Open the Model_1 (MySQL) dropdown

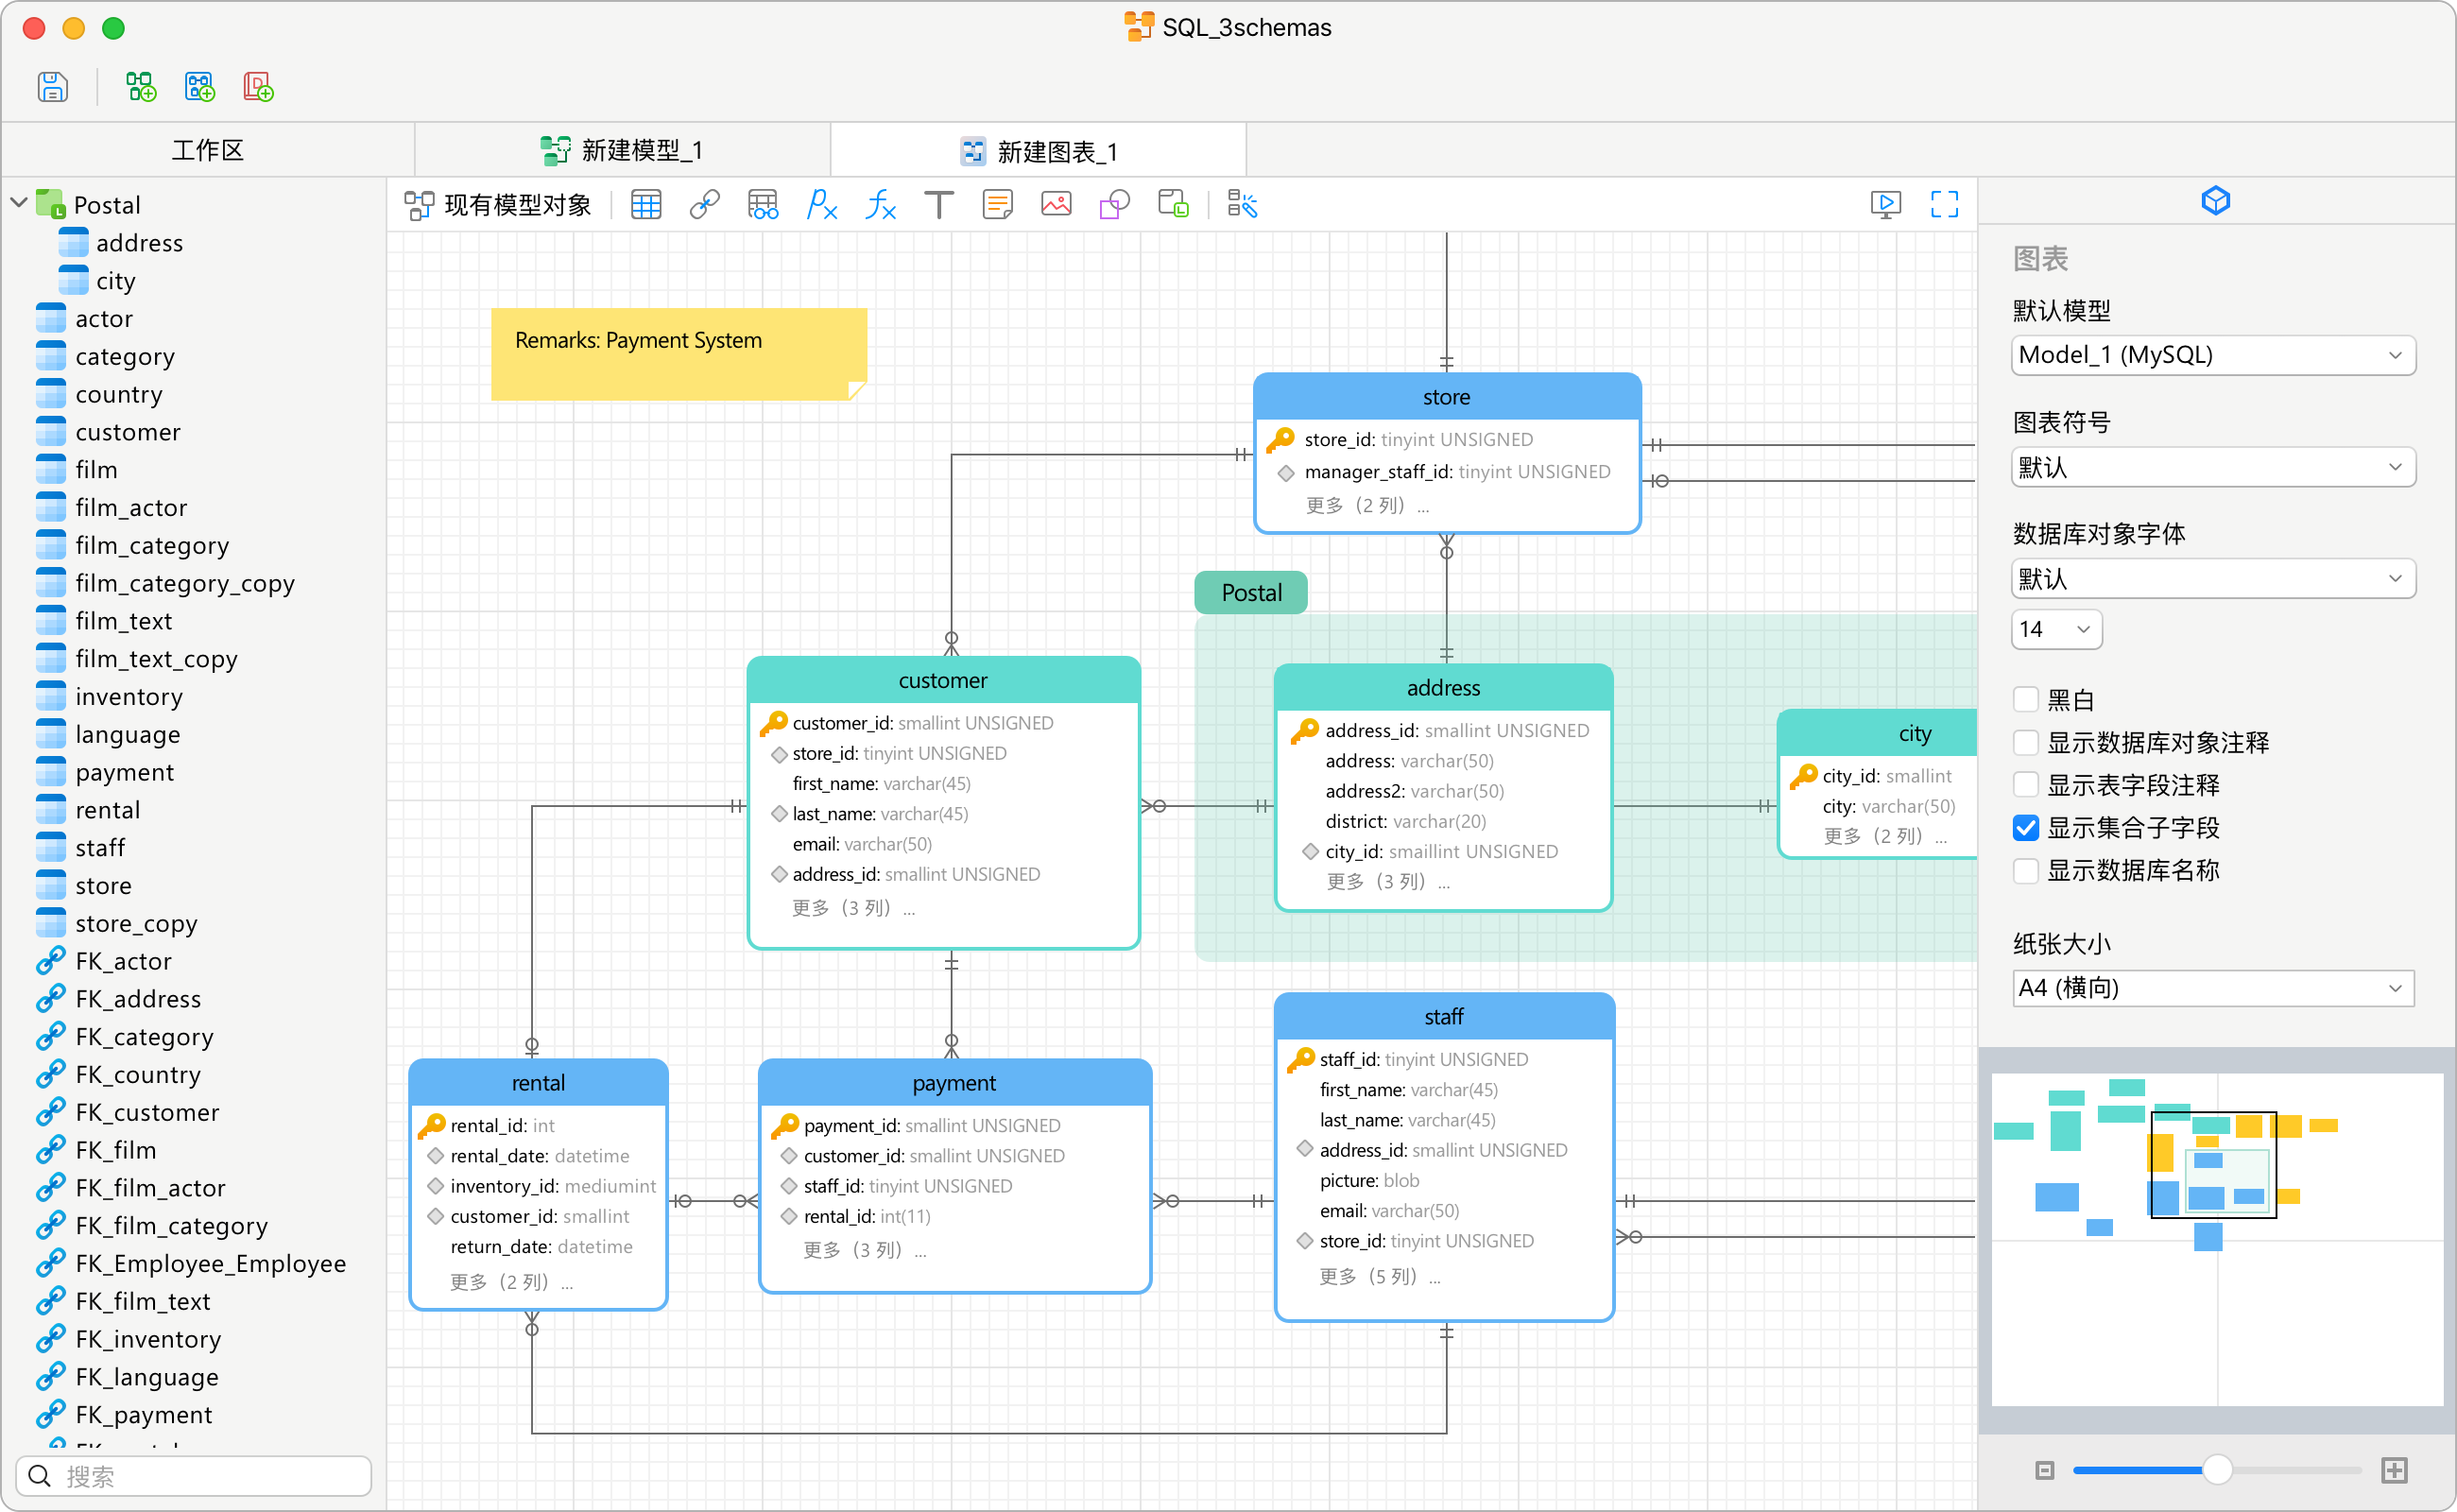[2212, 355]
